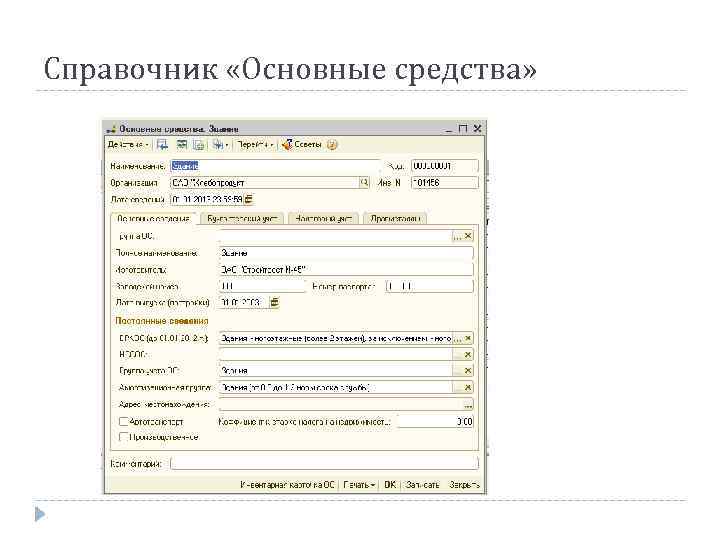Select the Основные сведения tab
This screenshot has width=720, height=540.
153,219
